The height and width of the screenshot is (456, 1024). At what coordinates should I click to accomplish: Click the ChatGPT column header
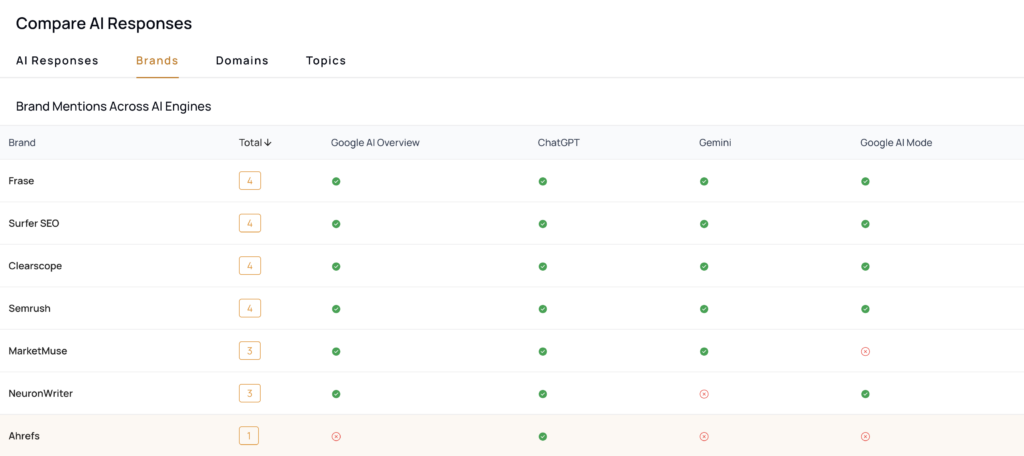pyautogui.click(x=558, y=142)
